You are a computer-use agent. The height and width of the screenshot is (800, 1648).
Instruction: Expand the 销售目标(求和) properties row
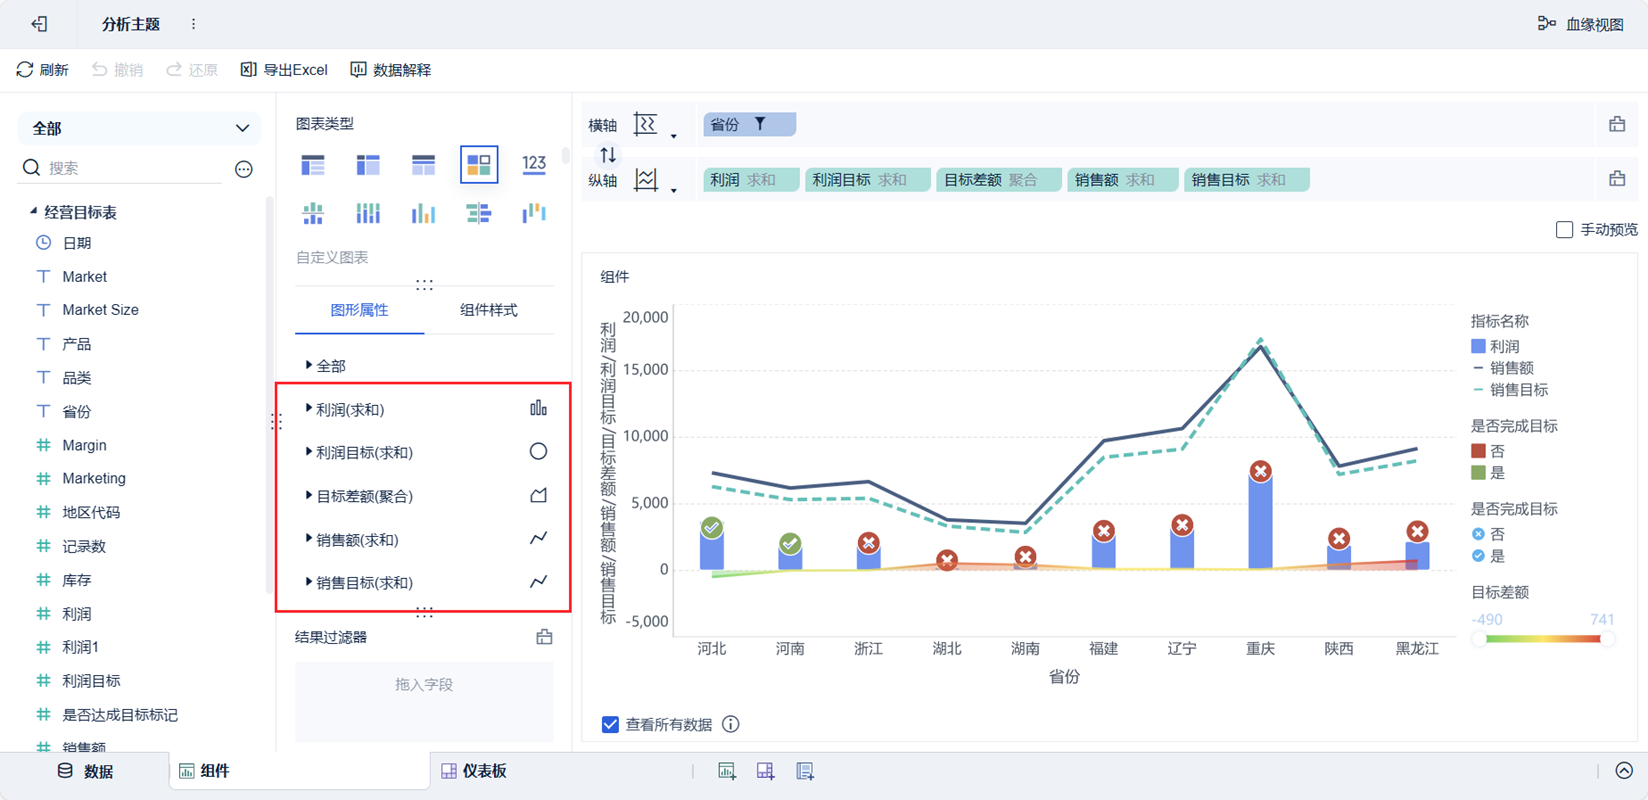309,582
